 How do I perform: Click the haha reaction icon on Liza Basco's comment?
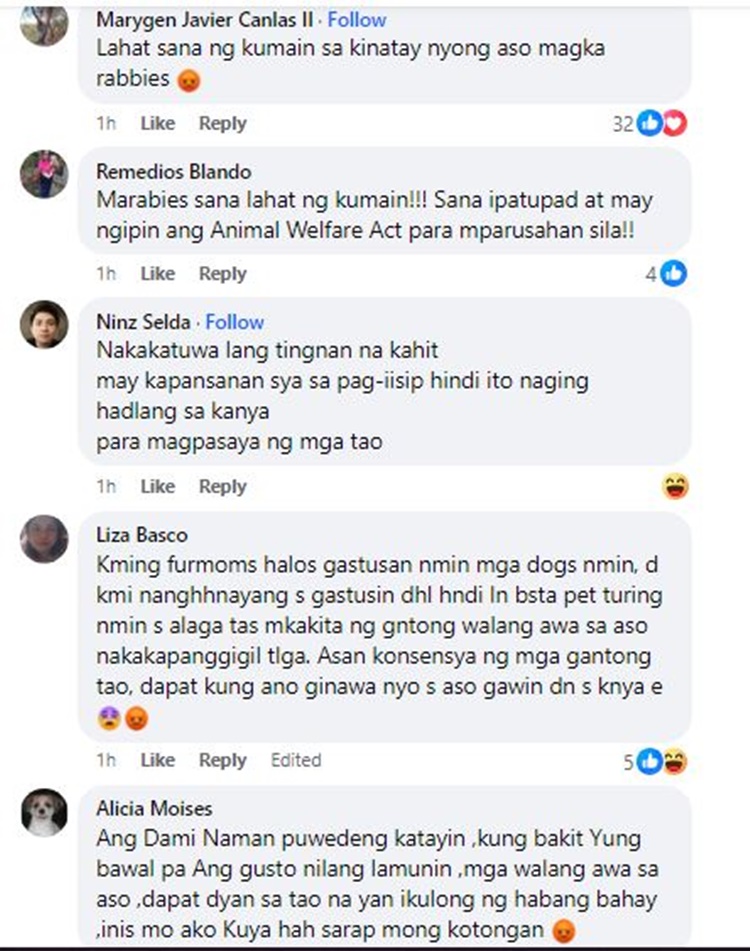[675, 761]
